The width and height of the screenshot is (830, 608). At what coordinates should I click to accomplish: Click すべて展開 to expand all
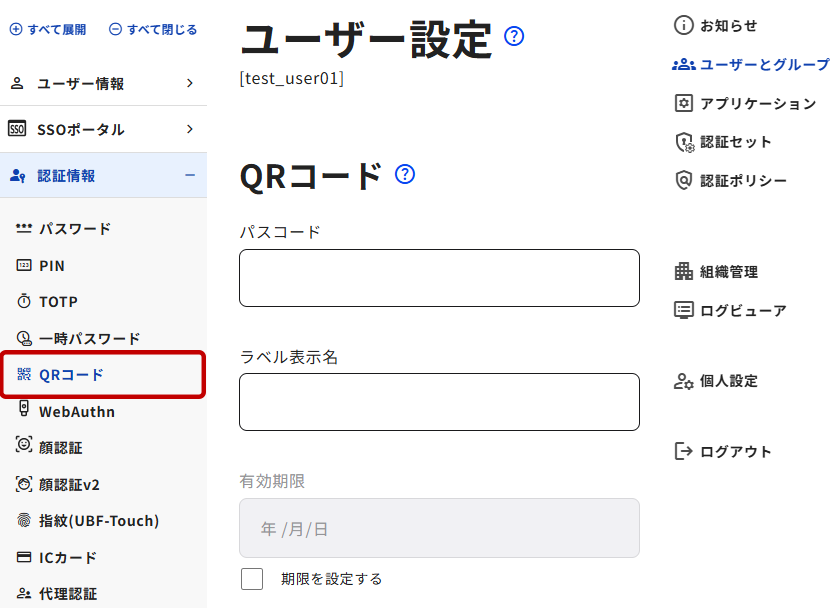pyautogui.click(x=48, y=30)
